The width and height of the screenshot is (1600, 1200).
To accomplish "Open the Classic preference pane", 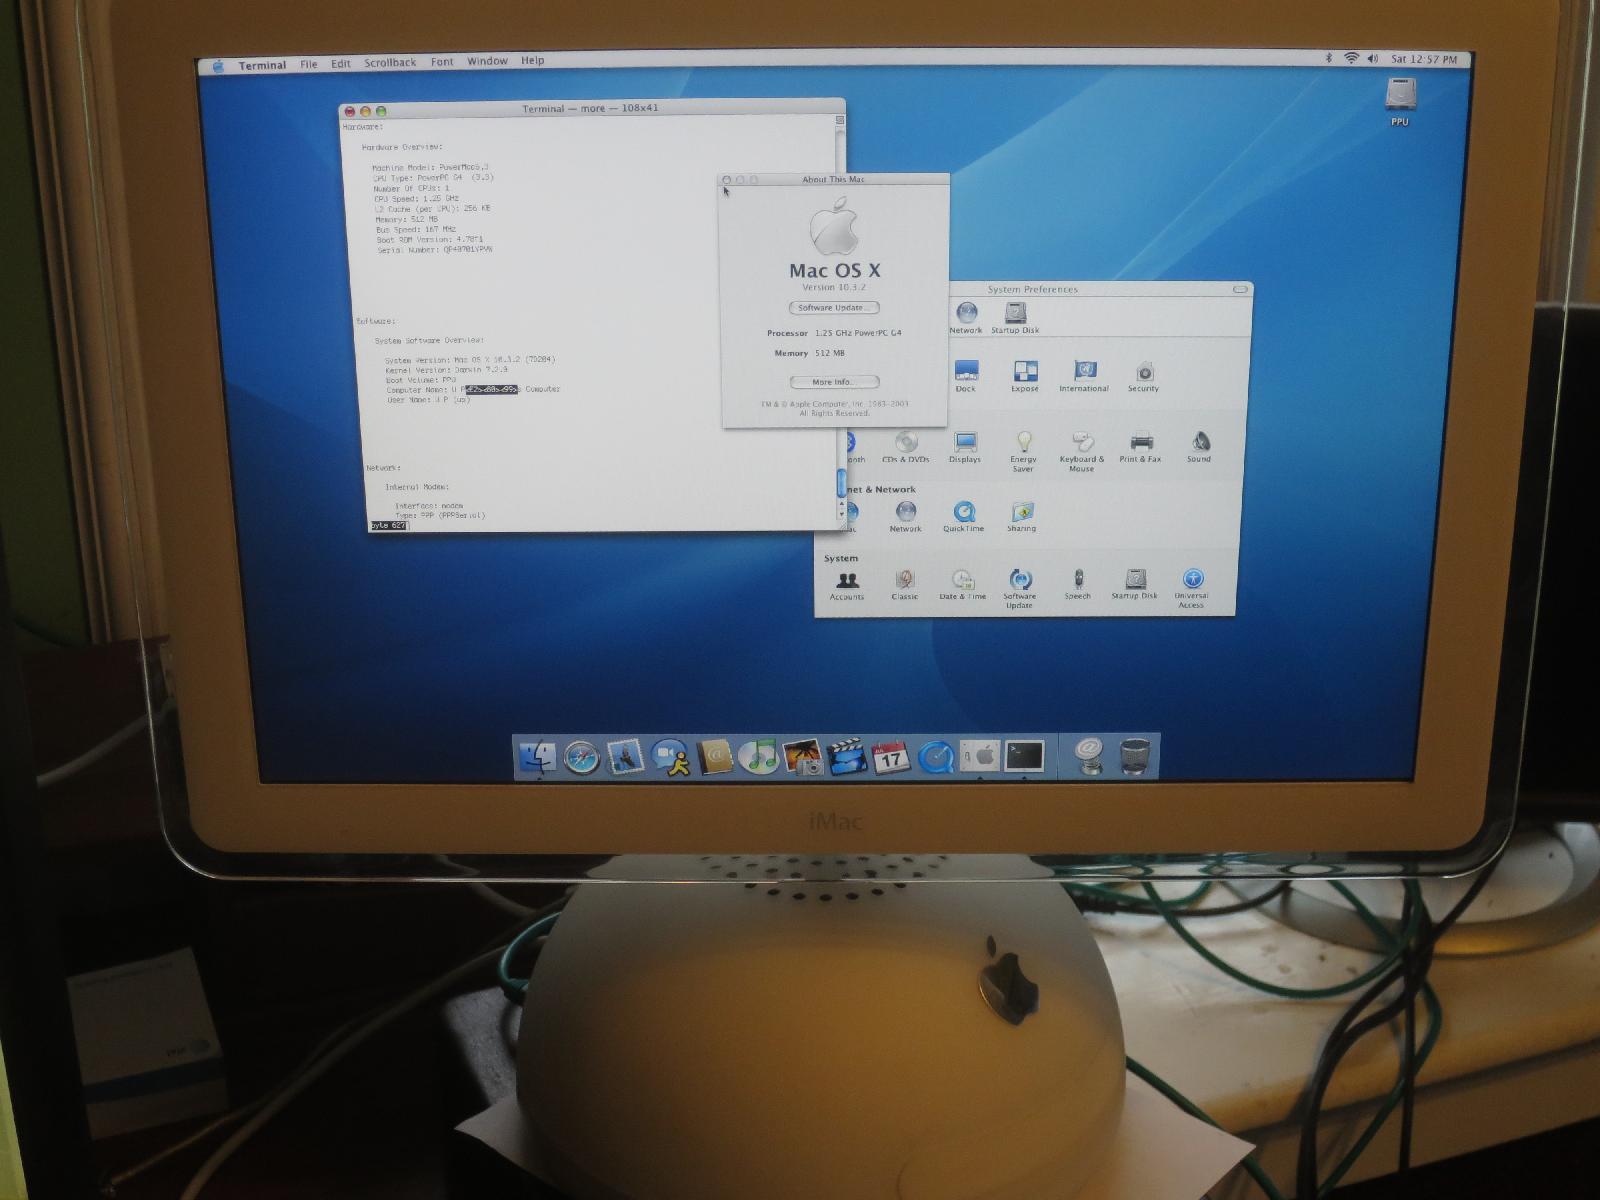I will pyautogui.click(x=905, y=585).
